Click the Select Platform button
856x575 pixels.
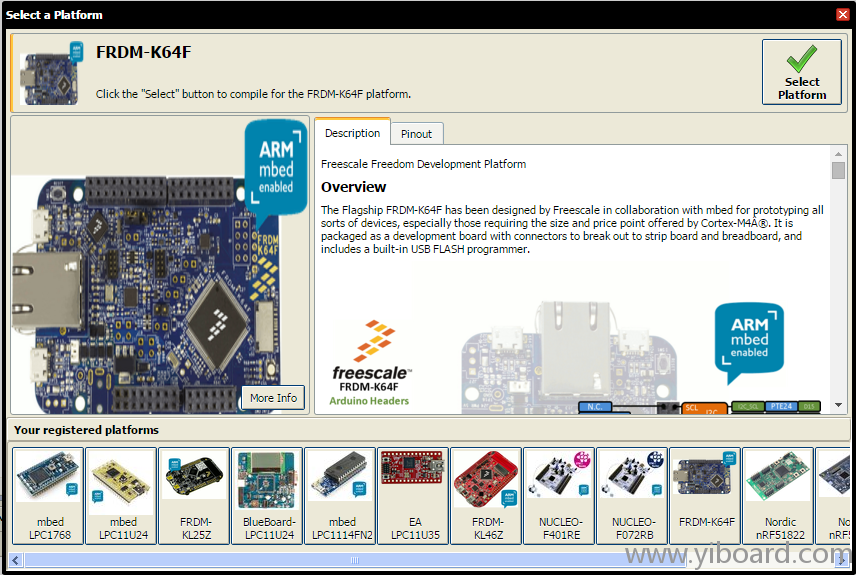(801, 72)
